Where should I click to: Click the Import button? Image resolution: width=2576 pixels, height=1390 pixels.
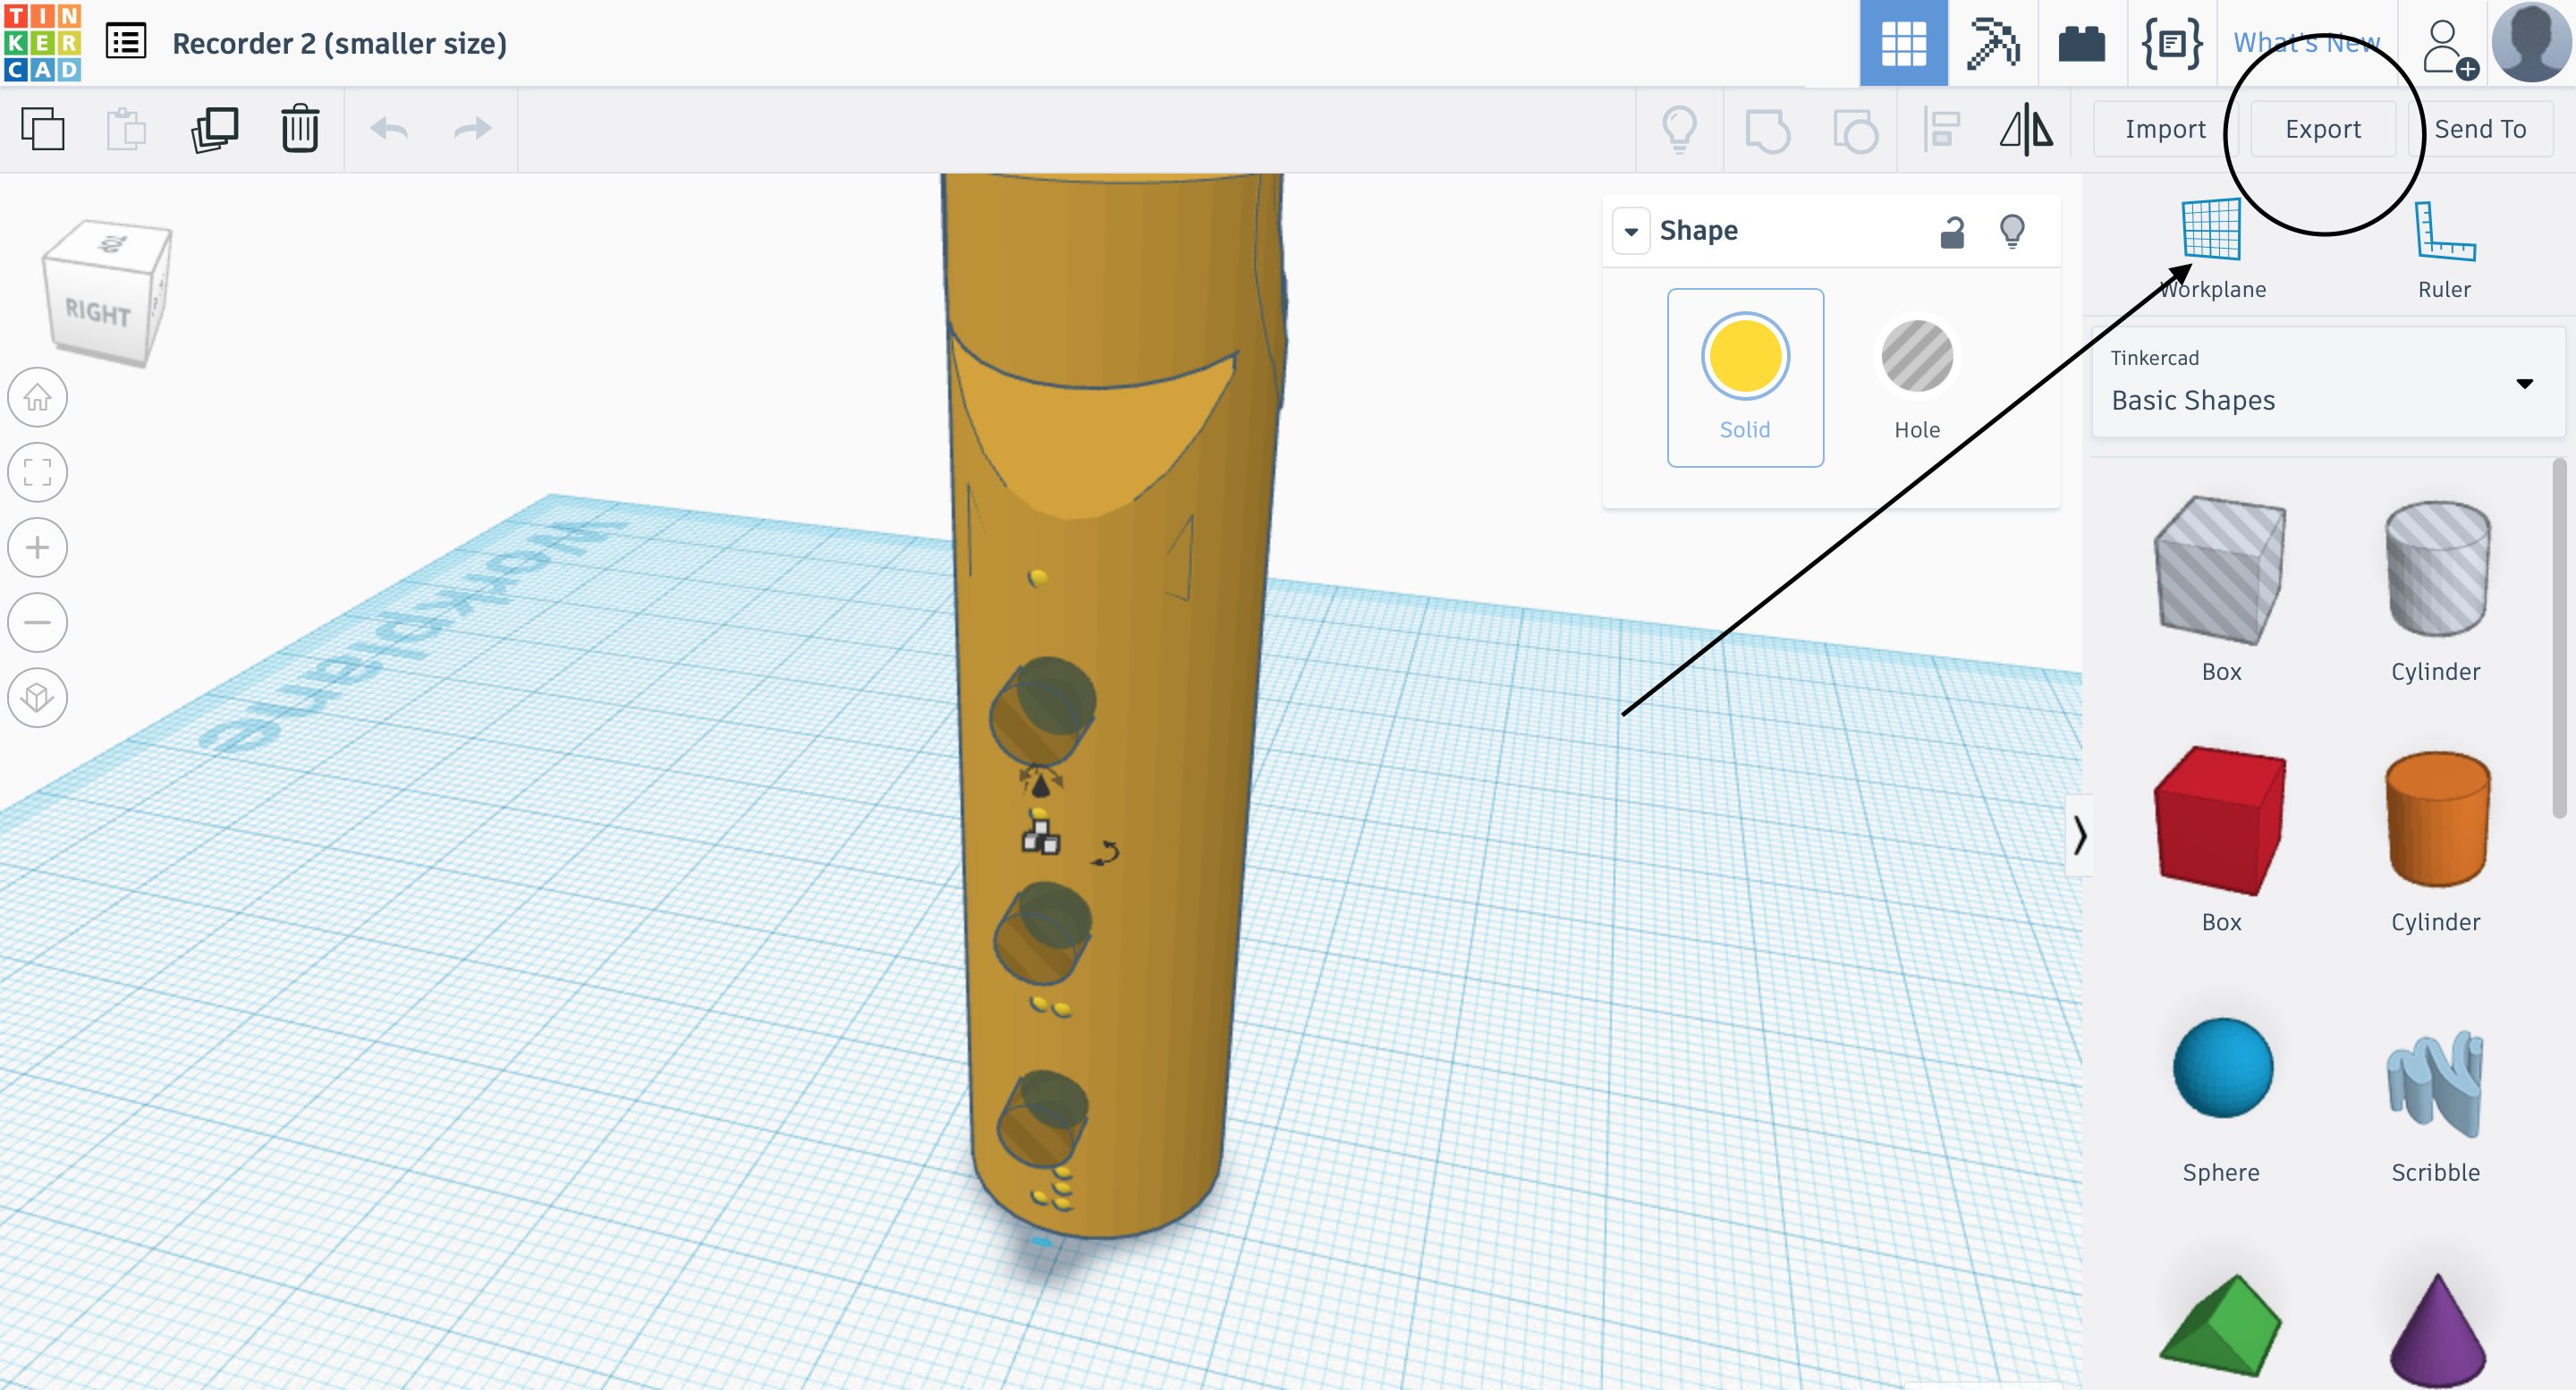2165,129
